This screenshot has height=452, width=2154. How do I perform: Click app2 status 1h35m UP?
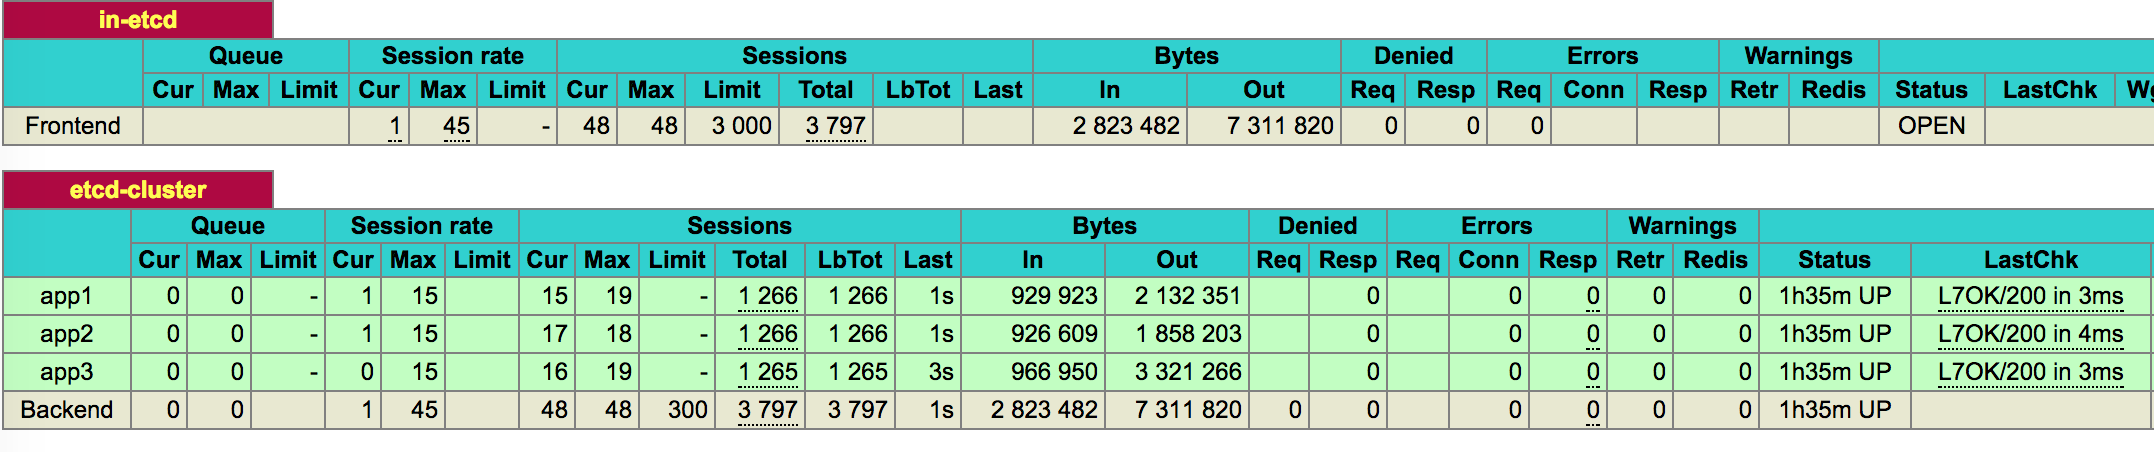[1835, 334]
